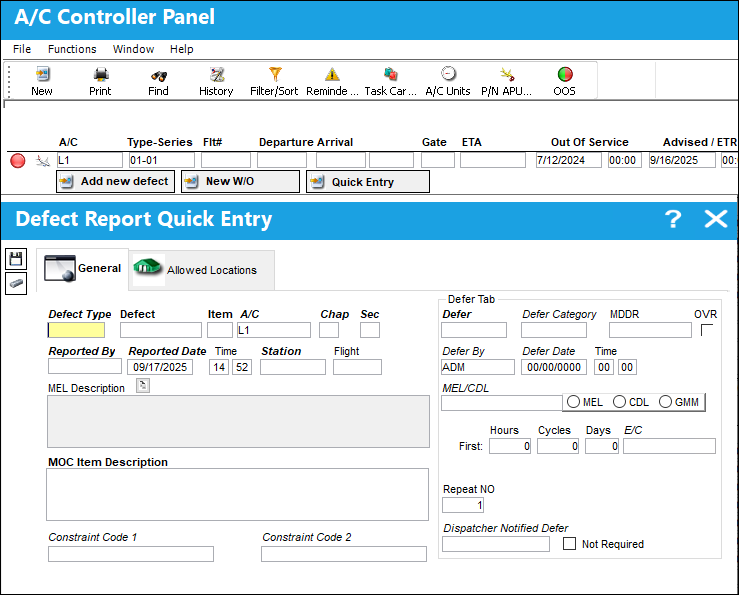Screen dimensions: 739x595
Task: Open help with the question mark icon
Action: click(x=673, y=219)
